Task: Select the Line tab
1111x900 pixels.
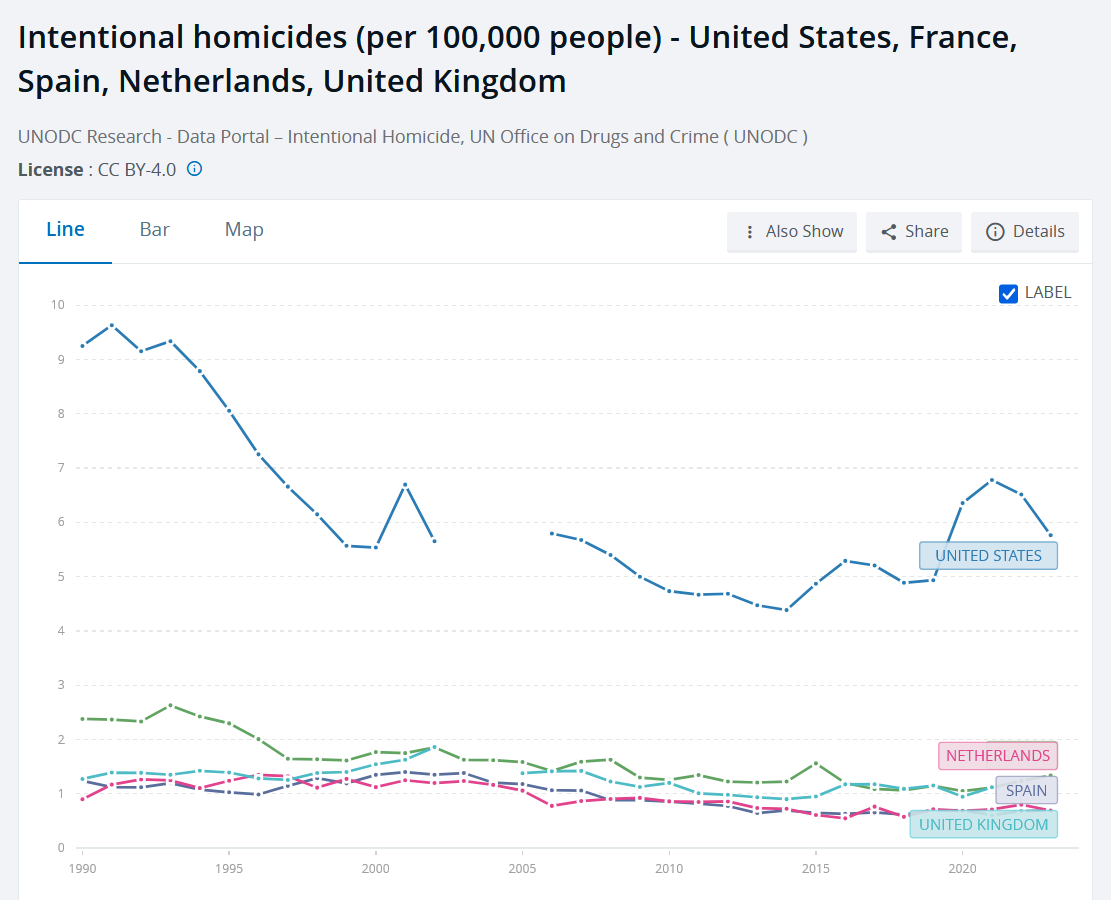Action: [x=65, y=230]
